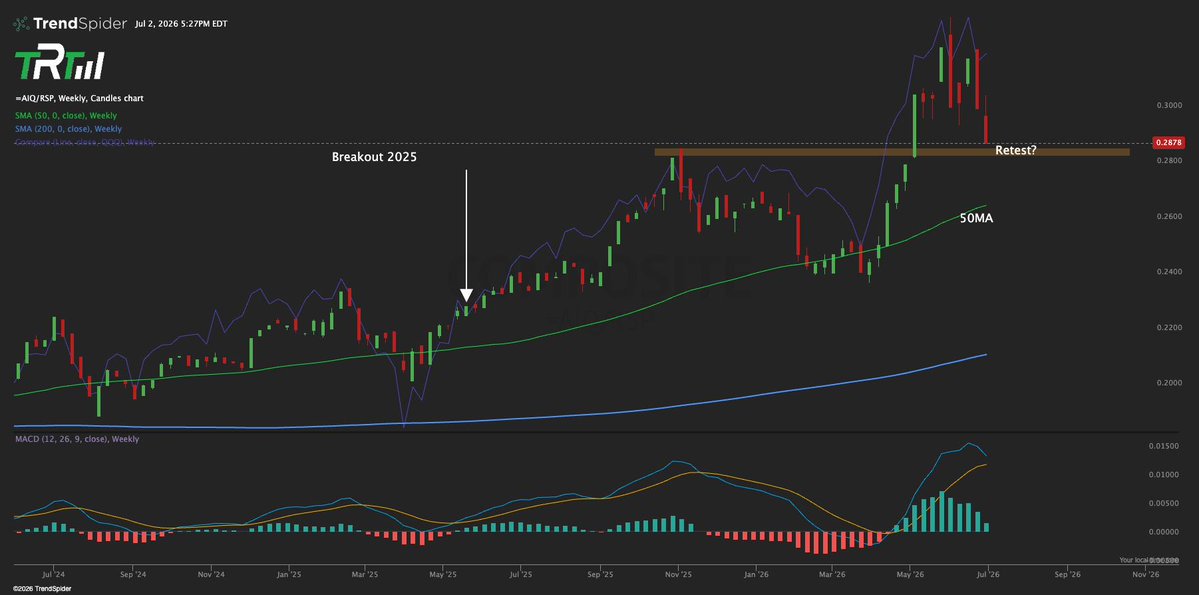Image resolution: width=1199 pixels, height=595 pixels.
Task: Click the Sep '26 date axis label
Action: [1068, 573]
